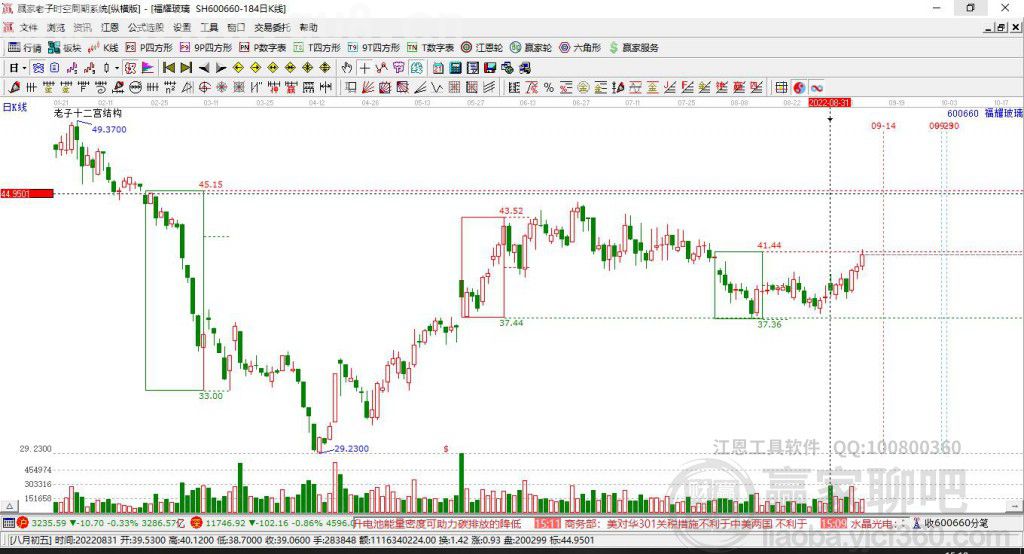Click the 37.36 price annotation

(769, 324)
